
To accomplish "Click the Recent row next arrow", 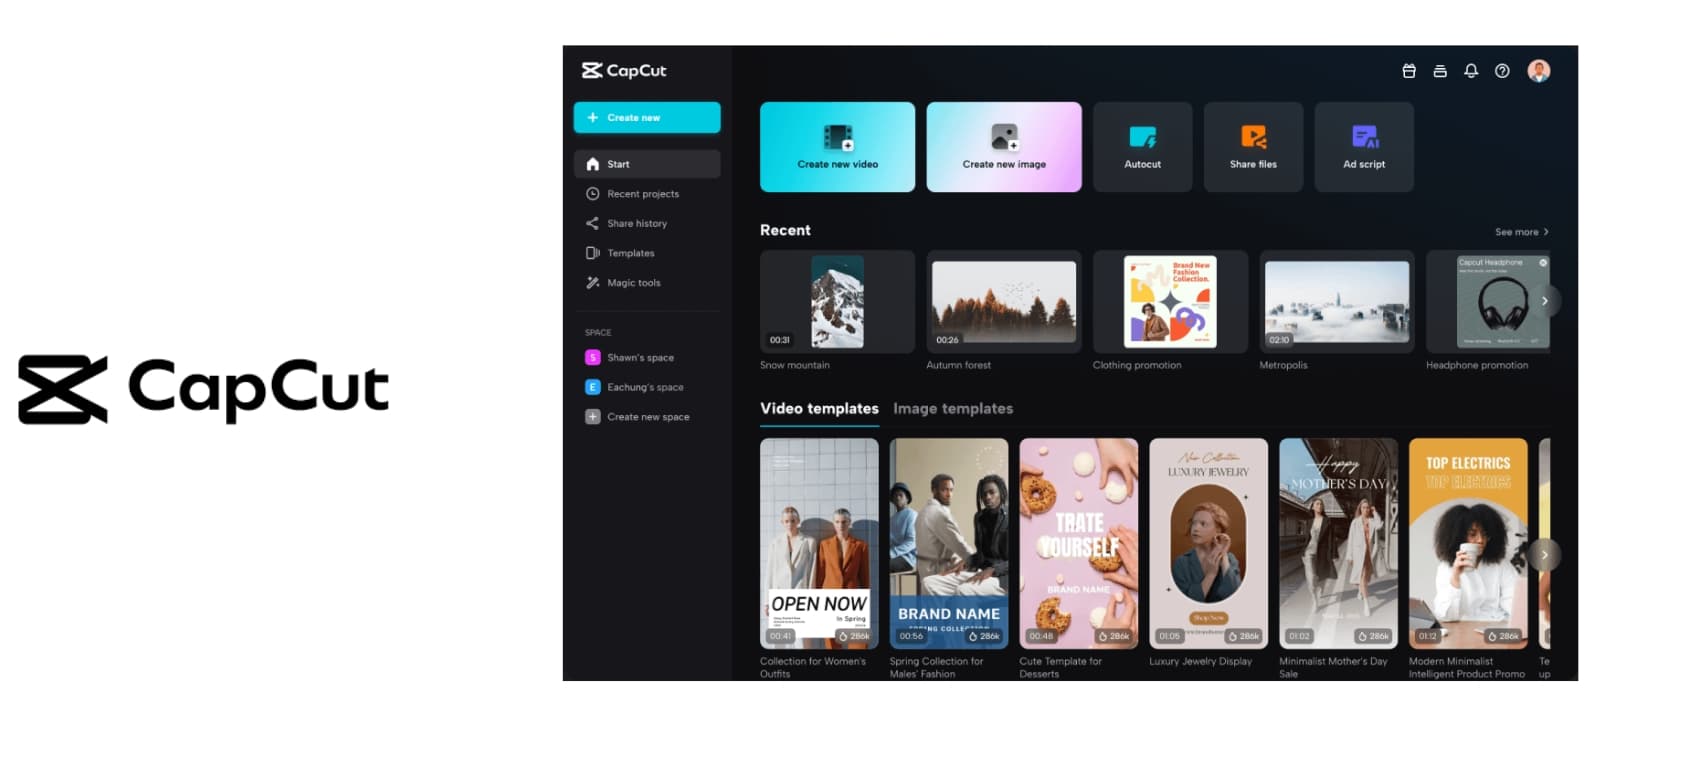I will 1545,301.
